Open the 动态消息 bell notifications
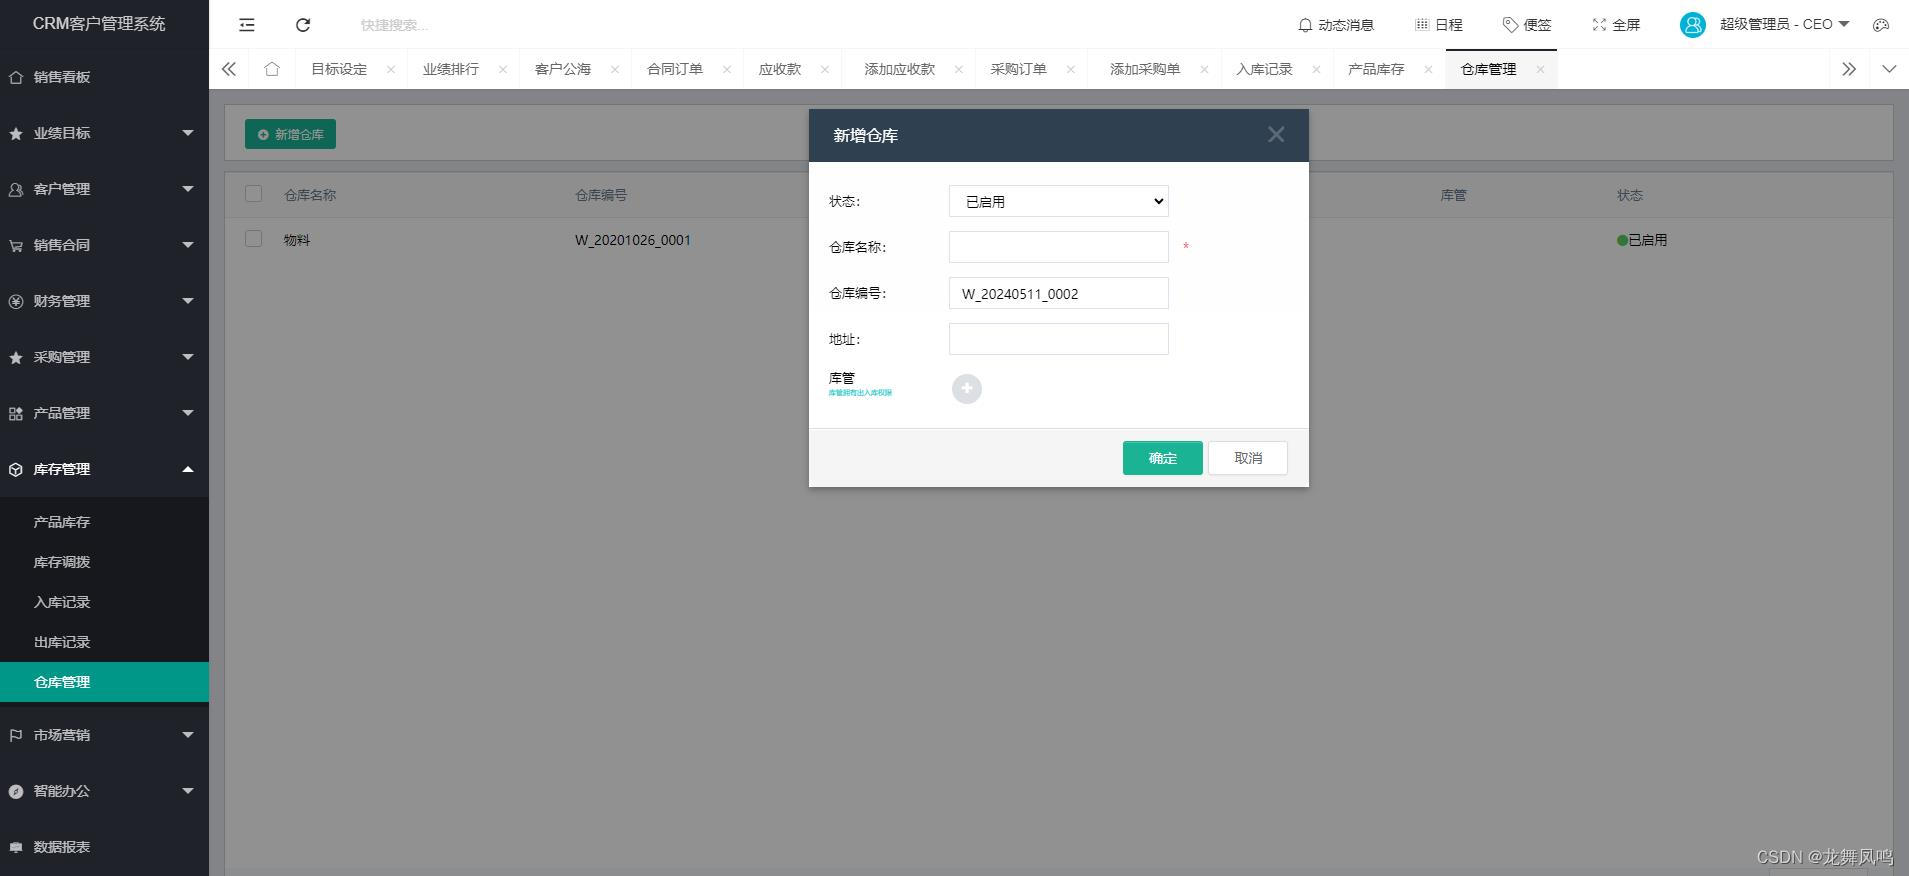The width and height of the screenshot is (1909, 876). point(1335,25)
